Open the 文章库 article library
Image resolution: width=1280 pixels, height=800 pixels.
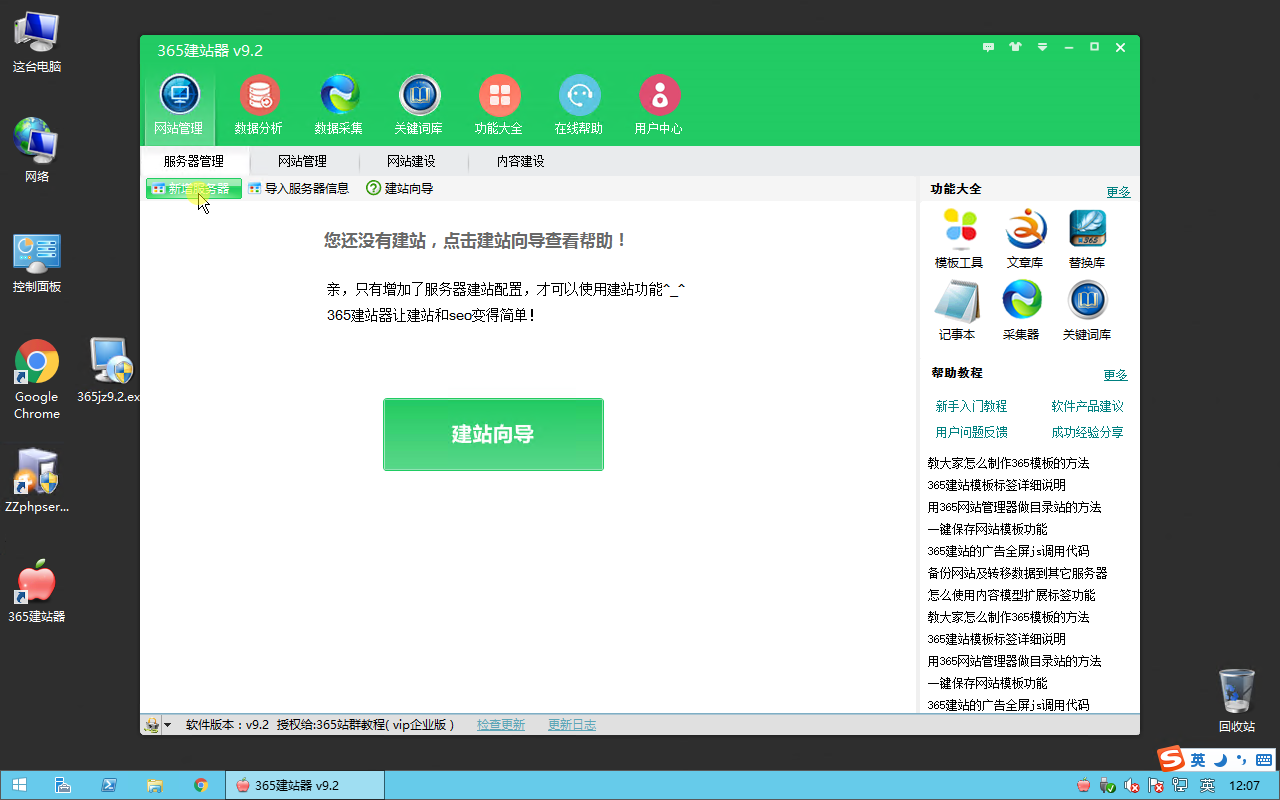[1024, 239]
